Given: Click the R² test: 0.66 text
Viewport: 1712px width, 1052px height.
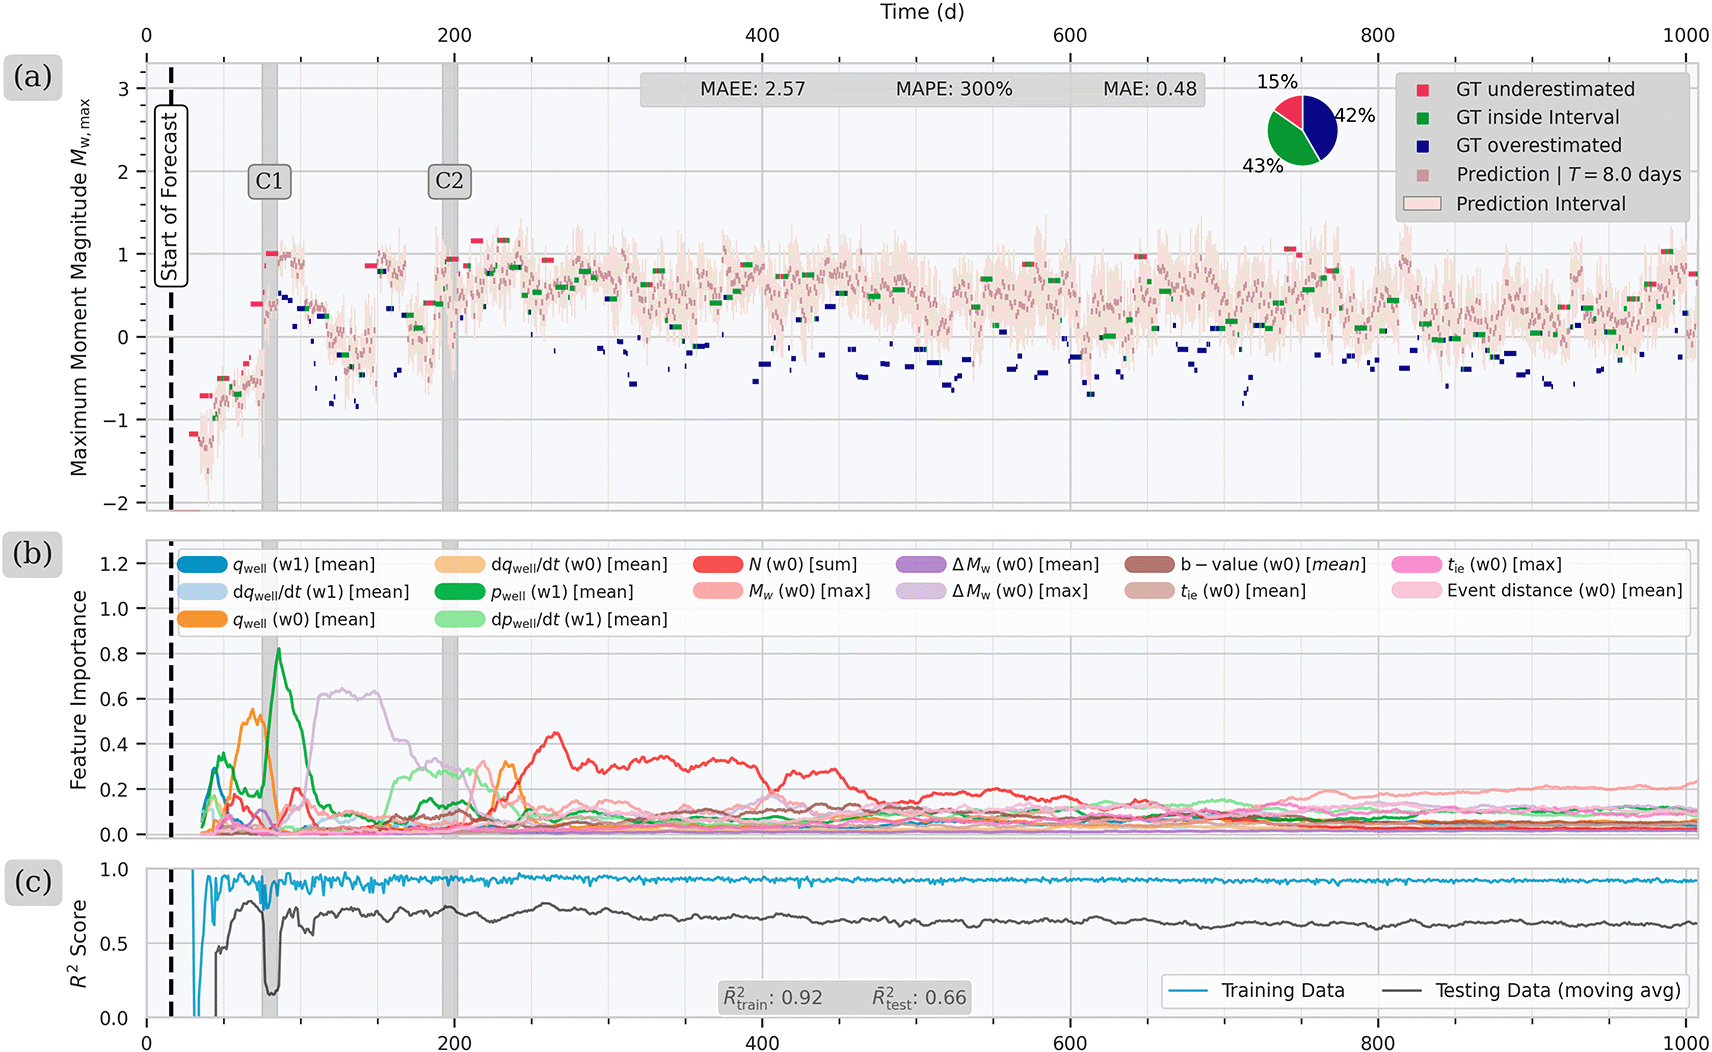Looking at the screenshot, I should pos(920,997).
